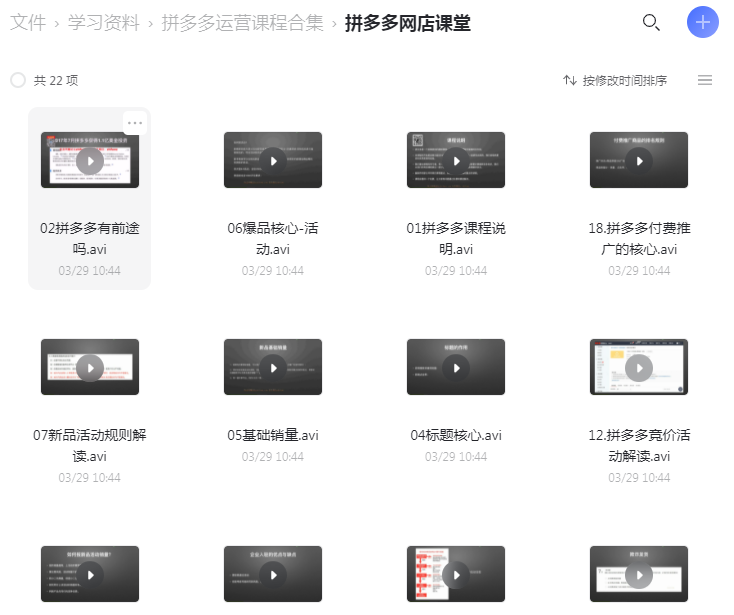The image size is (734, 615).
Task: Click the 06爆品核心-活动.avi file name label
Action: click(x=273, y=238)
